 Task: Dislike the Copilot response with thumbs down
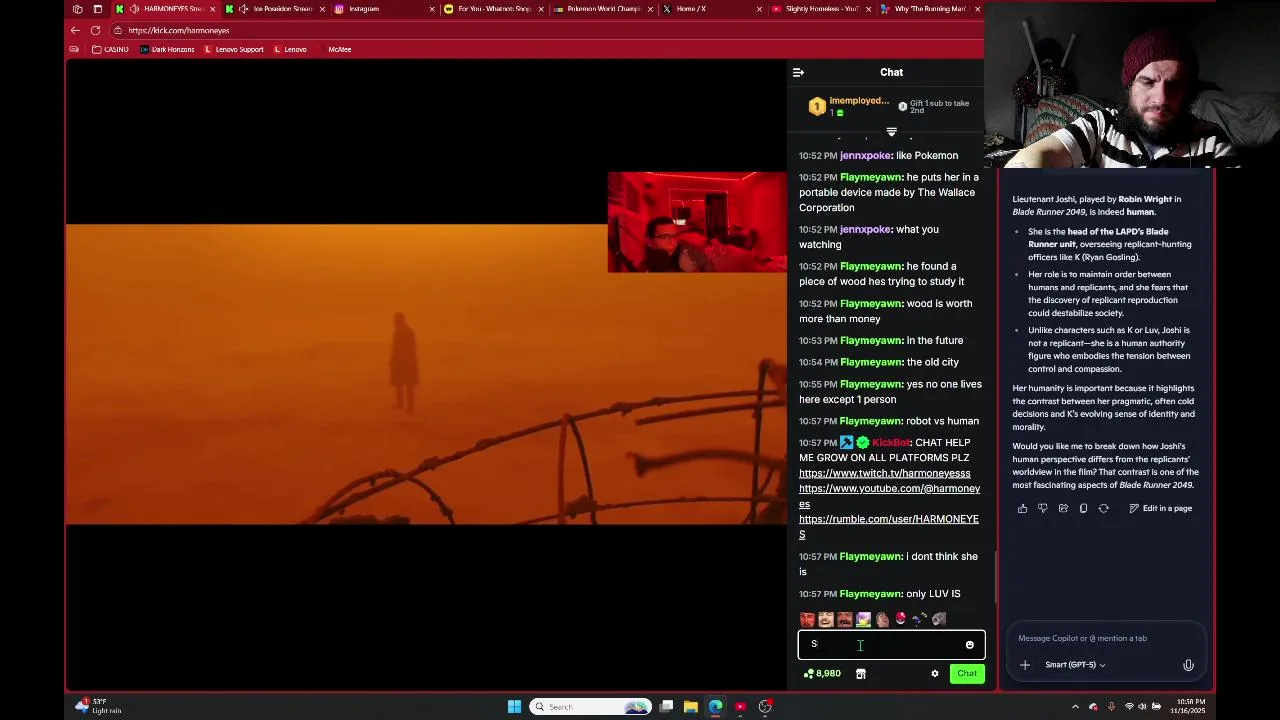click(1042, 509)
